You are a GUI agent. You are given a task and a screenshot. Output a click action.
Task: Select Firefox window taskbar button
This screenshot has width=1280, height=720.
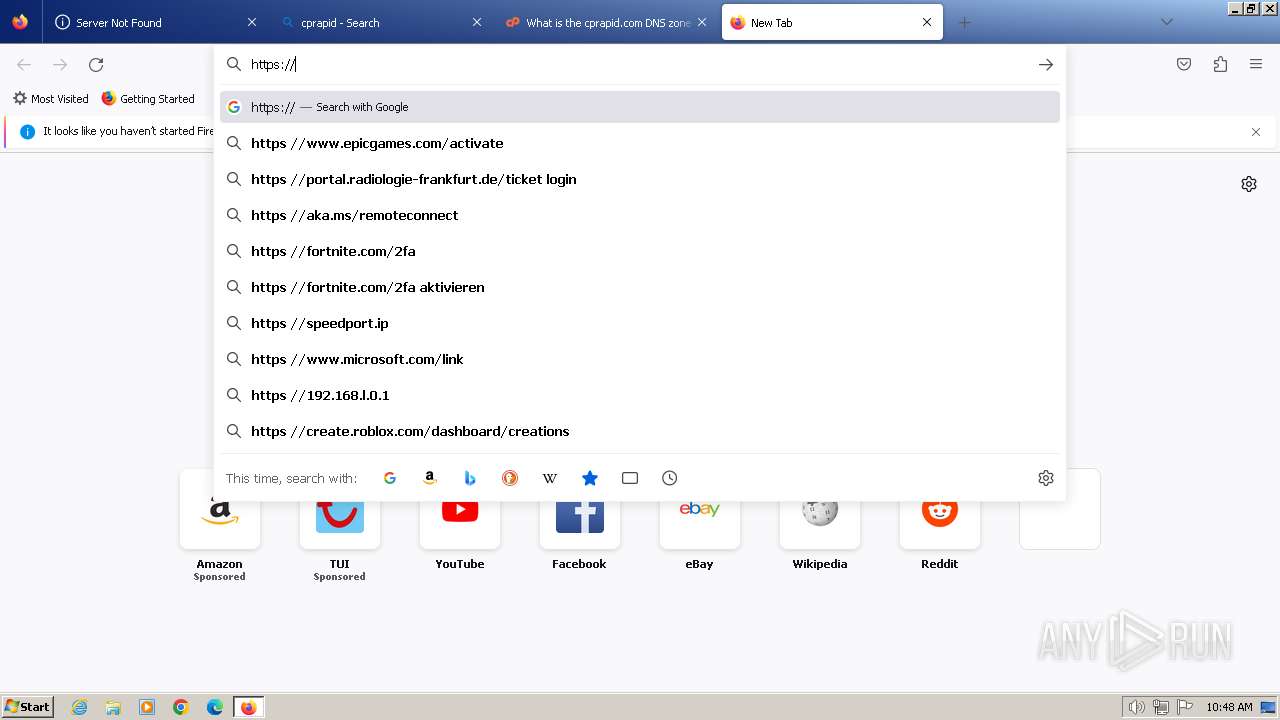(248, 707)
